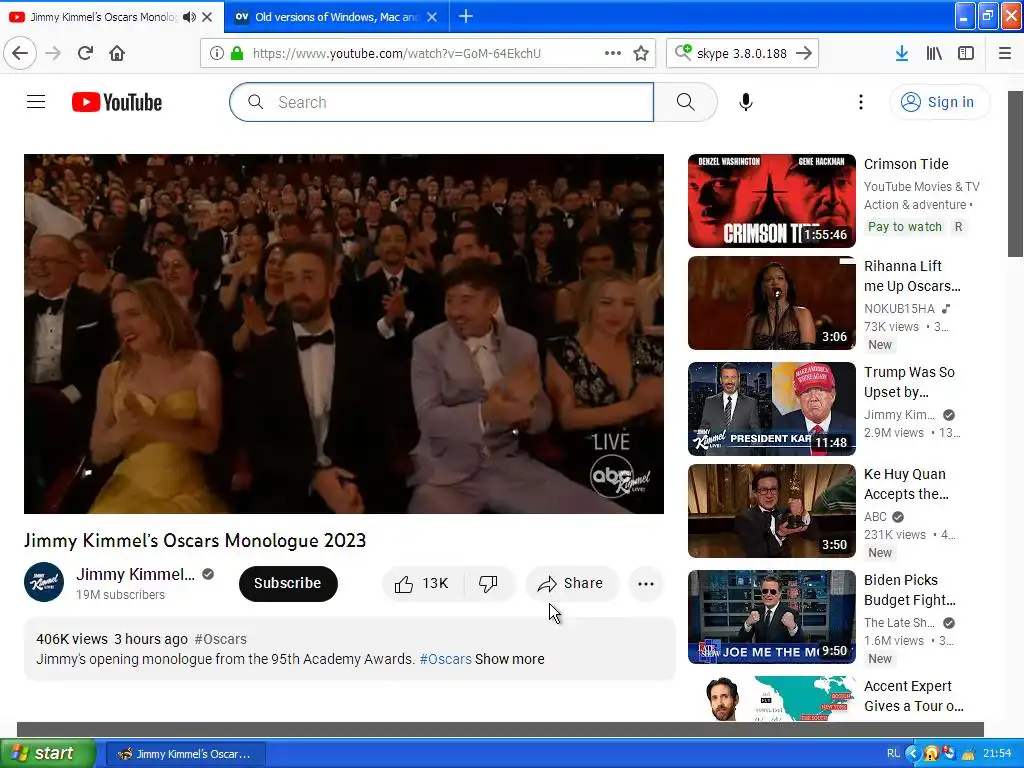The image size is (1024, 768).
Task: Click the Sign in button
Action: 940,102
